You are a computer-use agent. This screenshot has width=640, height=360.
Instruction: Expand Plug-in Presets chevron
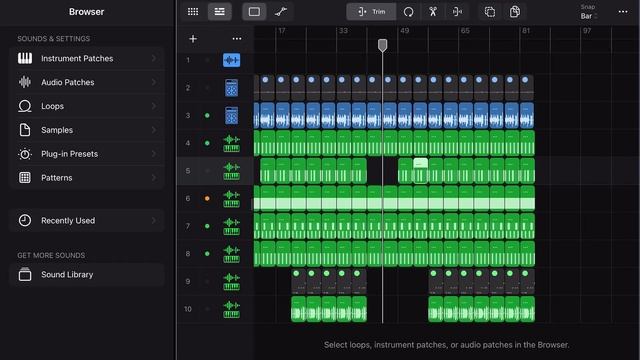pyautogui.click(x=154, y=154)
